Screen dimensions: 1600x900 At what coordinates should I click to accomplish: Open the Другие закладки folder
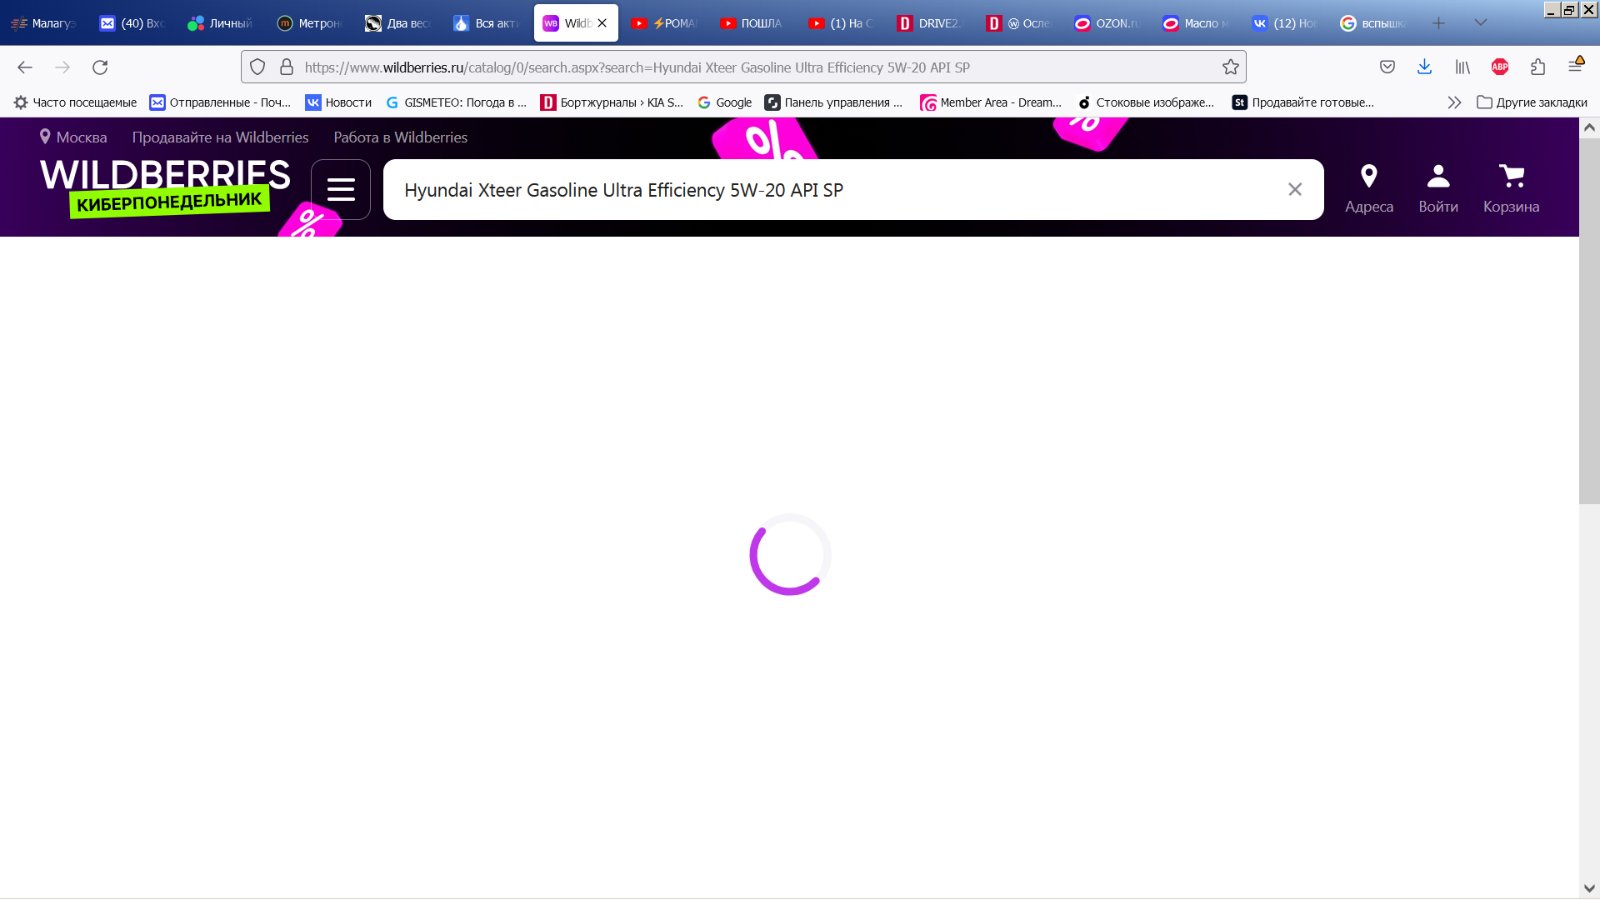(1532, 102)
